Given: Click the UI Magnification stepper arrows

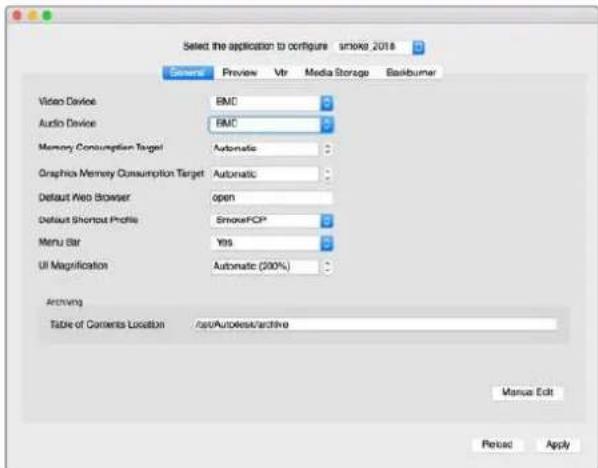Looking at the screenshot, I should pos(327,266).
